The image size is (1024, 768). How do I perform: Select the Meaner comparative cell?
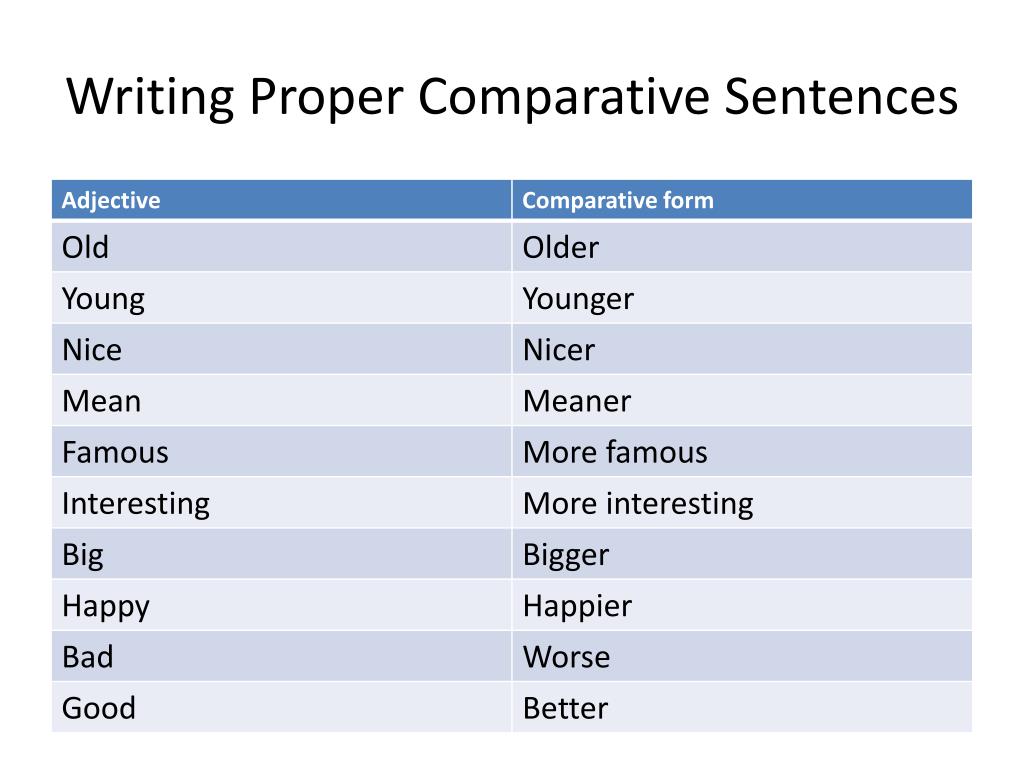(742, 400)
